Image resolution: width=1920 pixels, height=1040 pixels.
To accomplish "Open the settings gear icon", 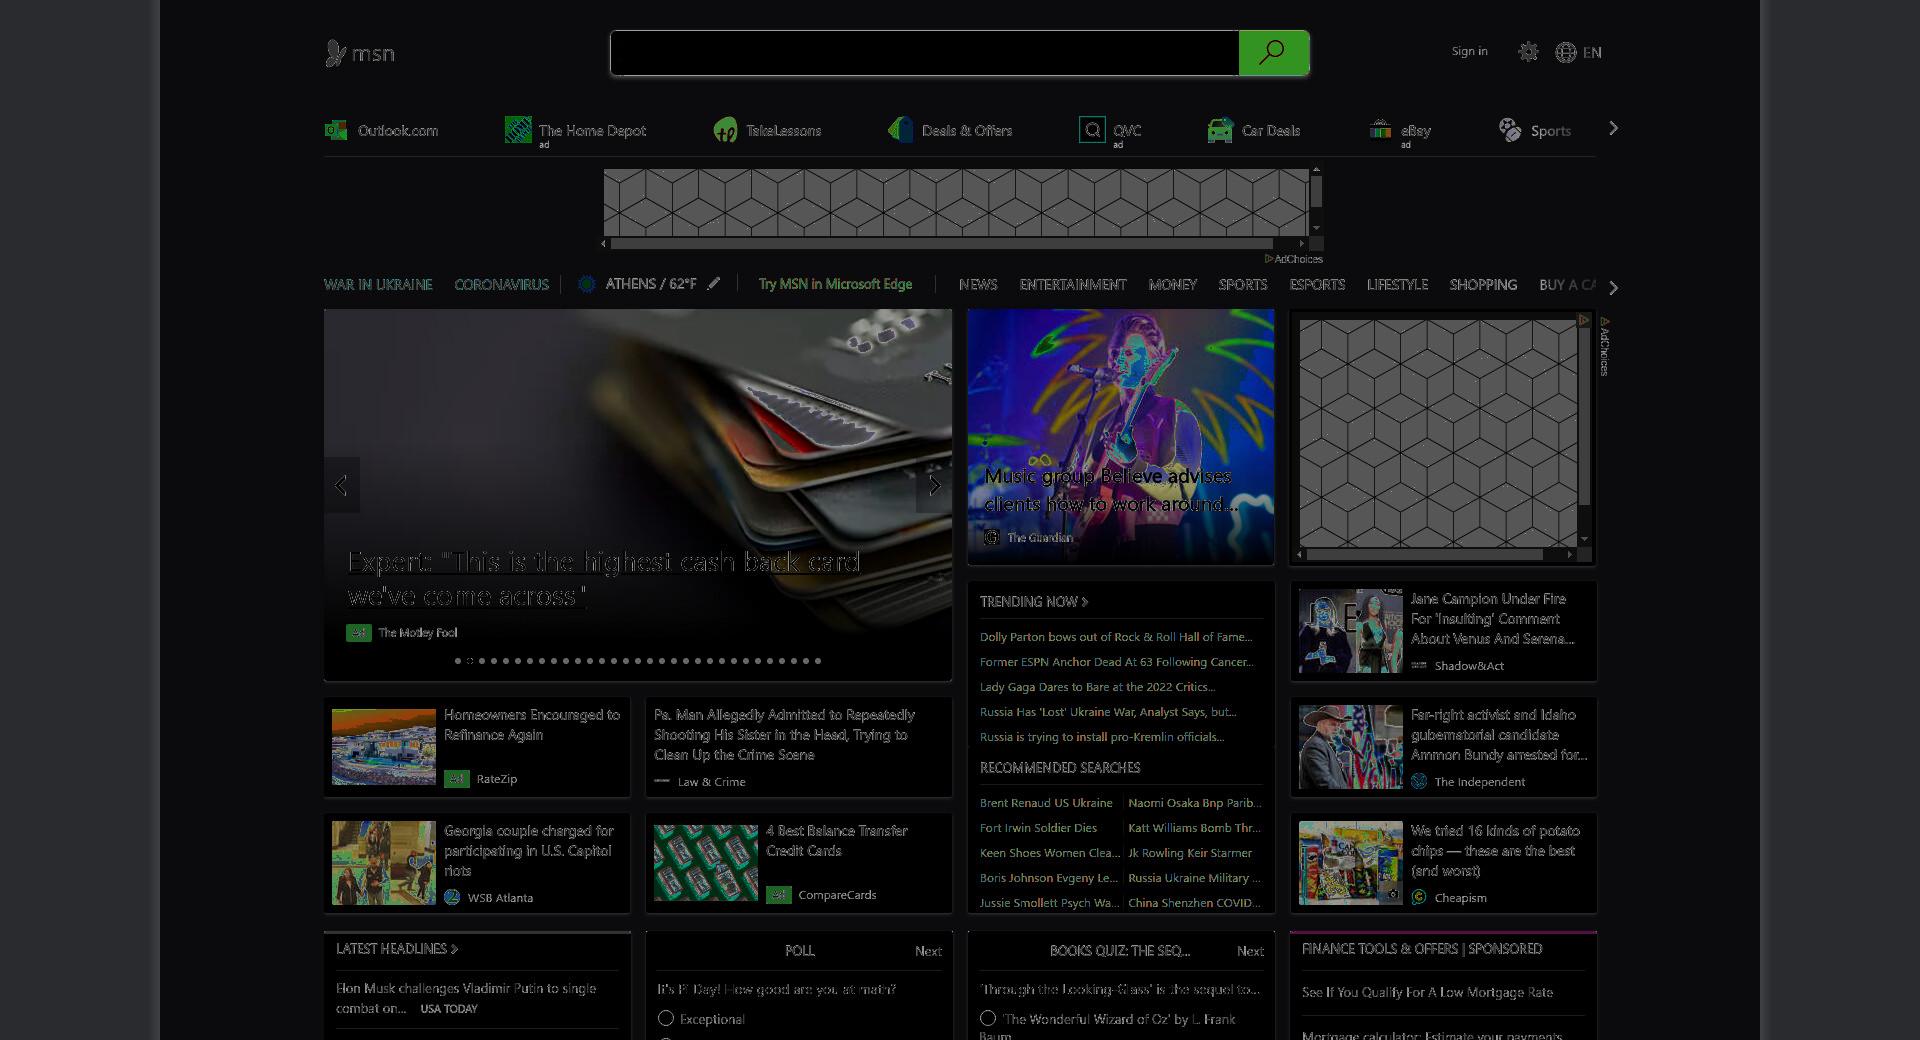I will [1528, 52].
